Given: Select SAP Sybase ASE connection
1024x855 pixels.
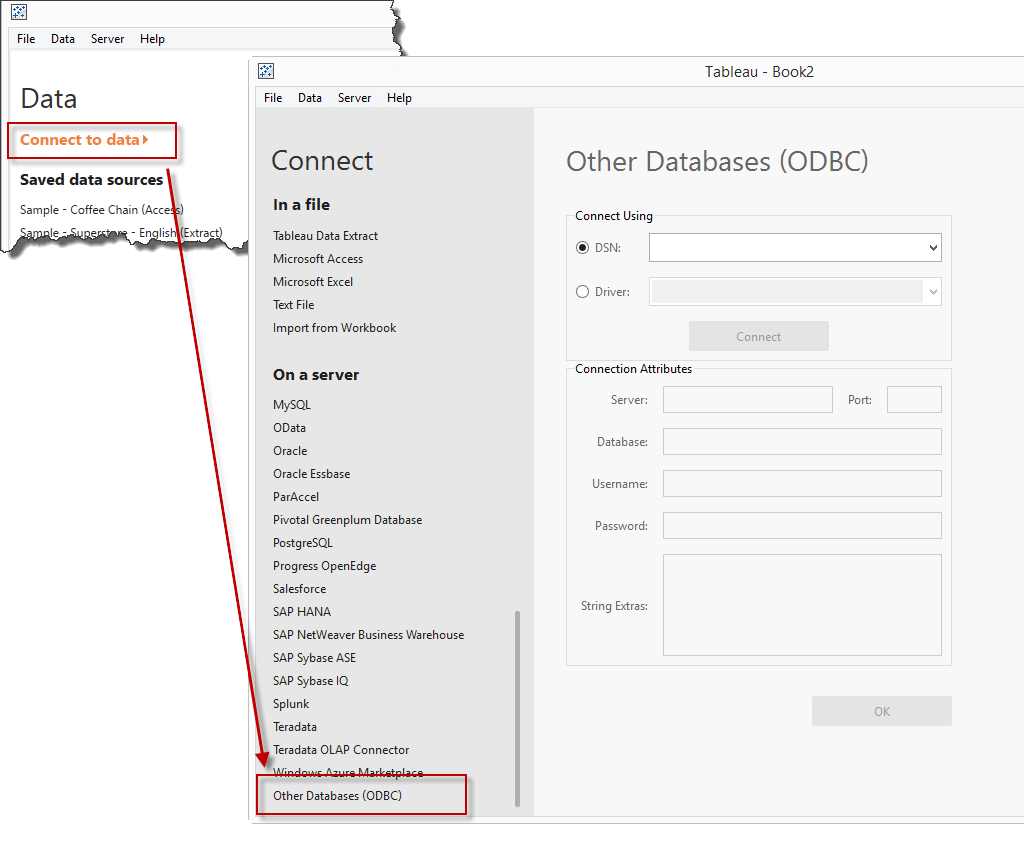Looking at the screenshot, I should click(314, 658).
